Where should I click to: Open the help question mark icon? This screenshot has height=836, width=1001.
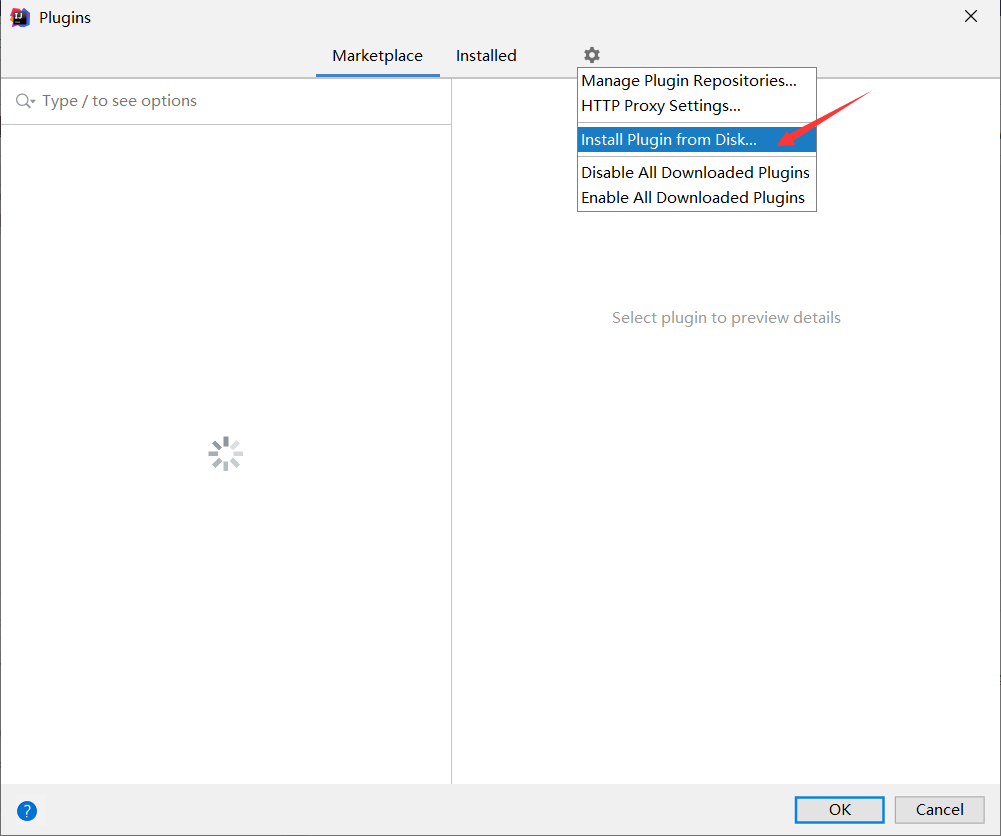27,810
